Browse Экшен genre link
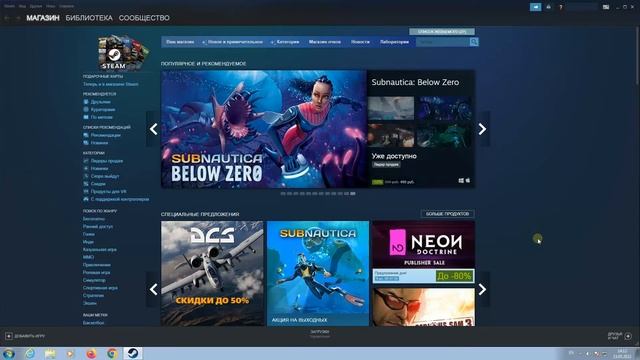Viewport: 640px width, 360px height. point(90,303)
